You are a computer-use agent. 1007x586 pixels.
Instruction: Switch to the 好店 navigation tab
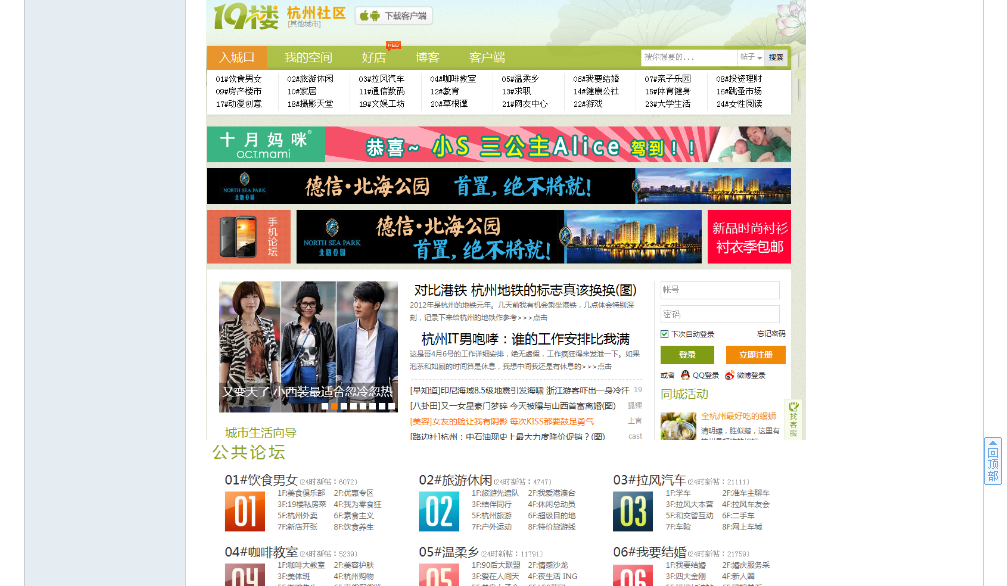tap(374, 57)
